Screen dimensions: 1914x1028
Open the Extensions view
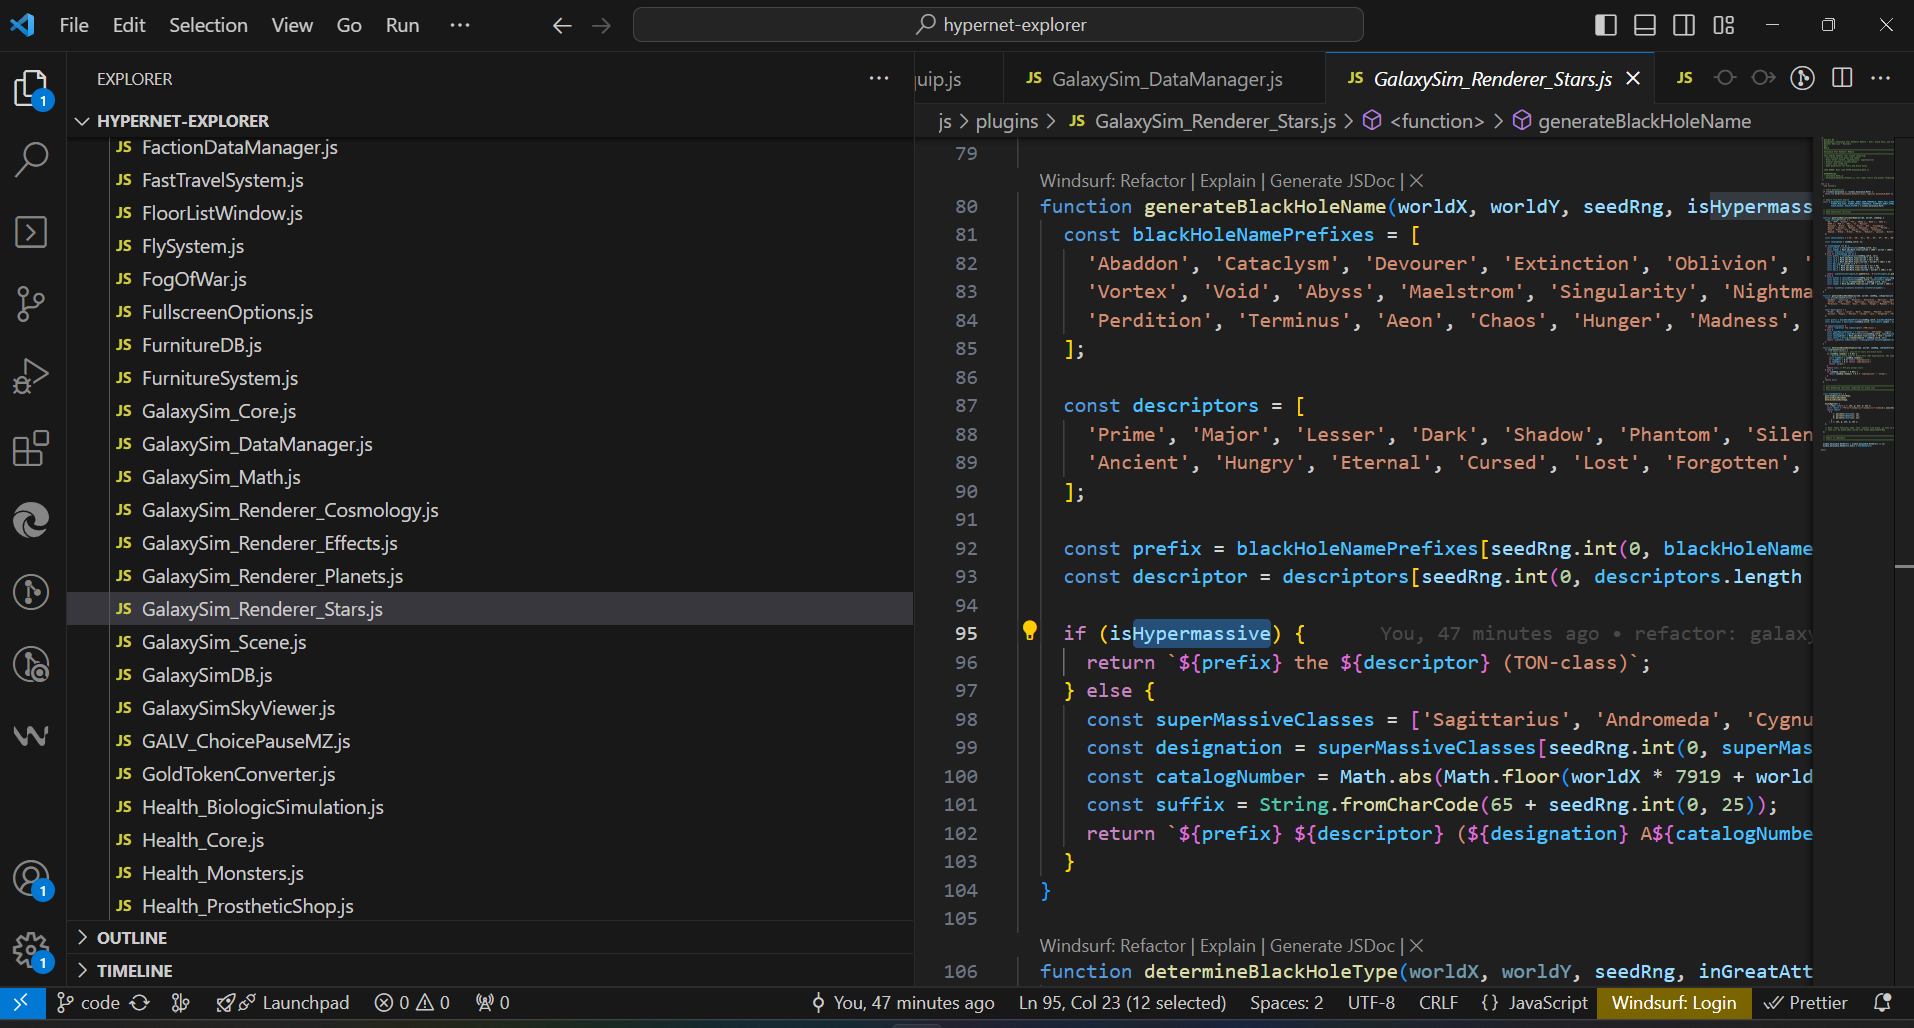click(x=32, y=448)
